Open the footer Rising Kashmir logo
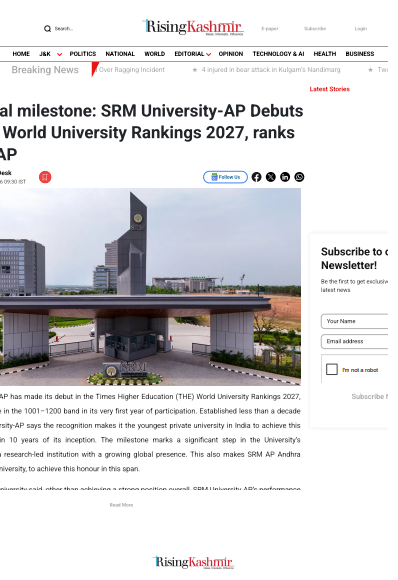This screenshot has height=580, width=398. [193, 562]
